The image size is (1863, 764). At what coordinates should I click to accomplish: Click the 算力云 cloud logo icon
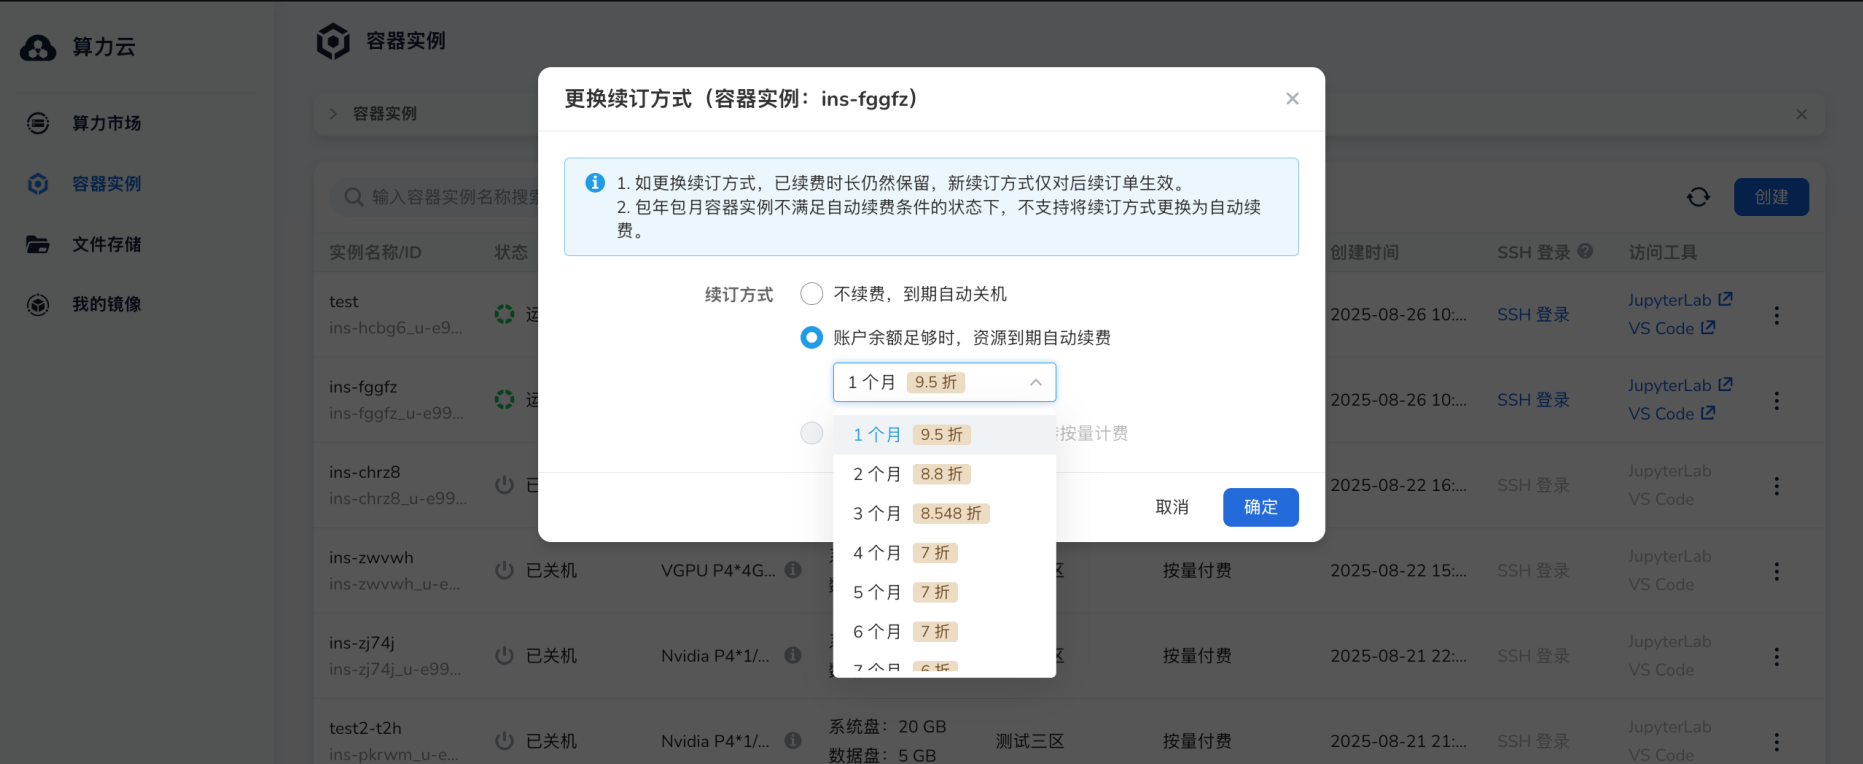(38, 47)
